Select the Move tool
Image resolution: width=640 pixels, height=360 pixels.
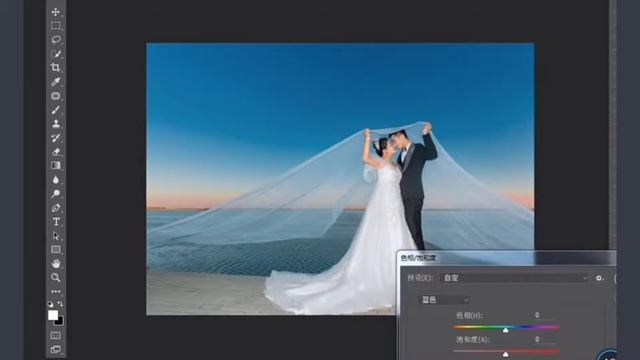(56, 12)
